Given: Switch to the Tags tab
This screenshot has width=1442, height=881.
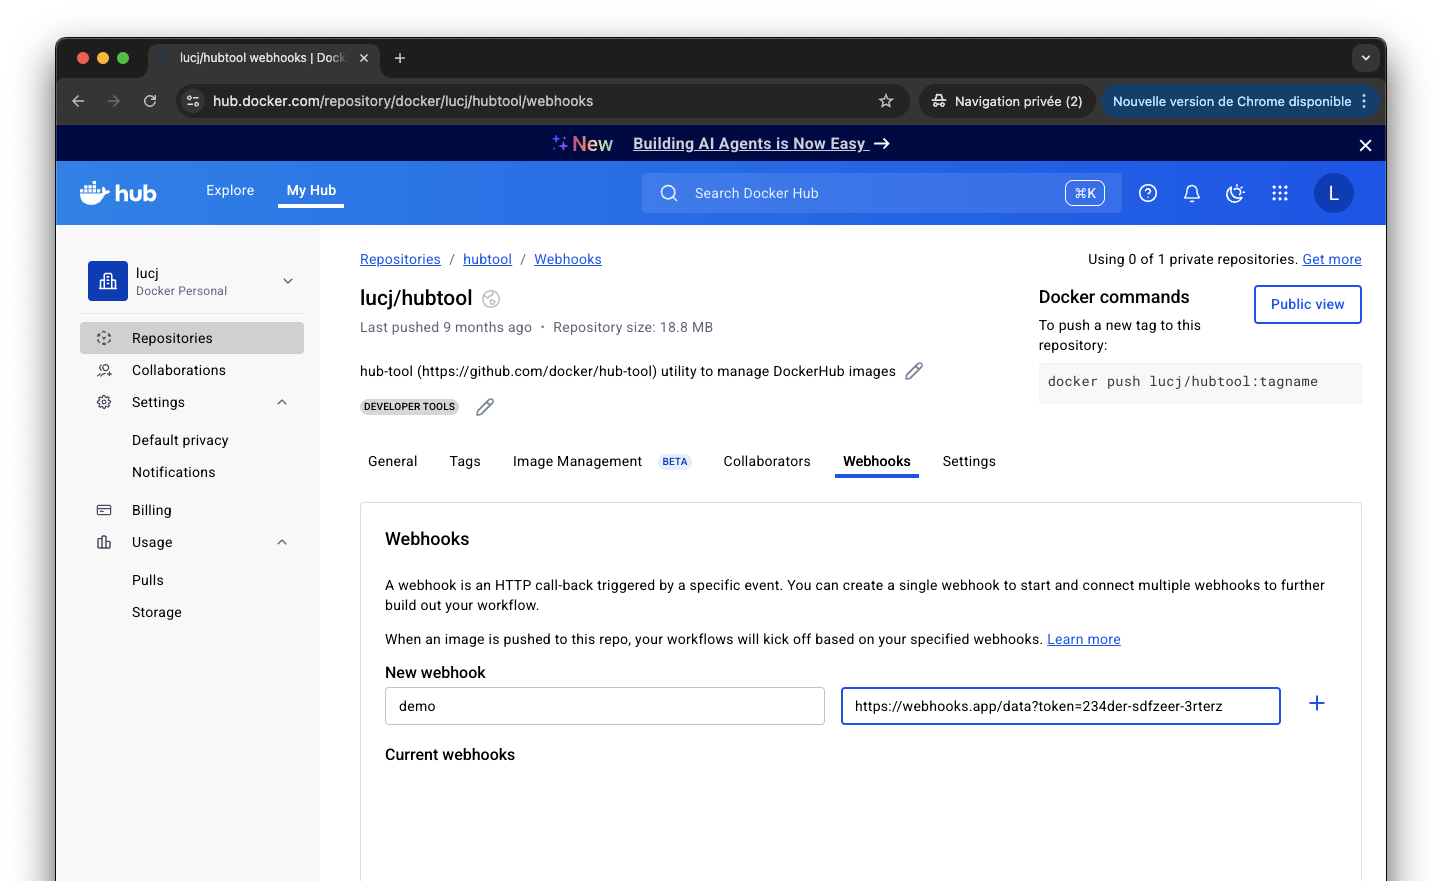Looking at the screenshot, I should pos(465,461).
